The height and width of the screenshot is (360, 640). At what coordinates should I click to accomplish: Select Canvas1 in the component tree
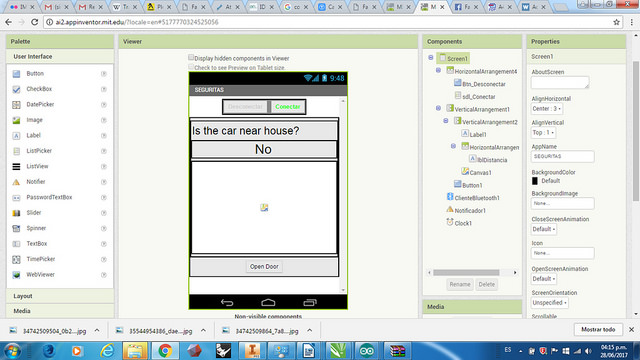point(480,173)
